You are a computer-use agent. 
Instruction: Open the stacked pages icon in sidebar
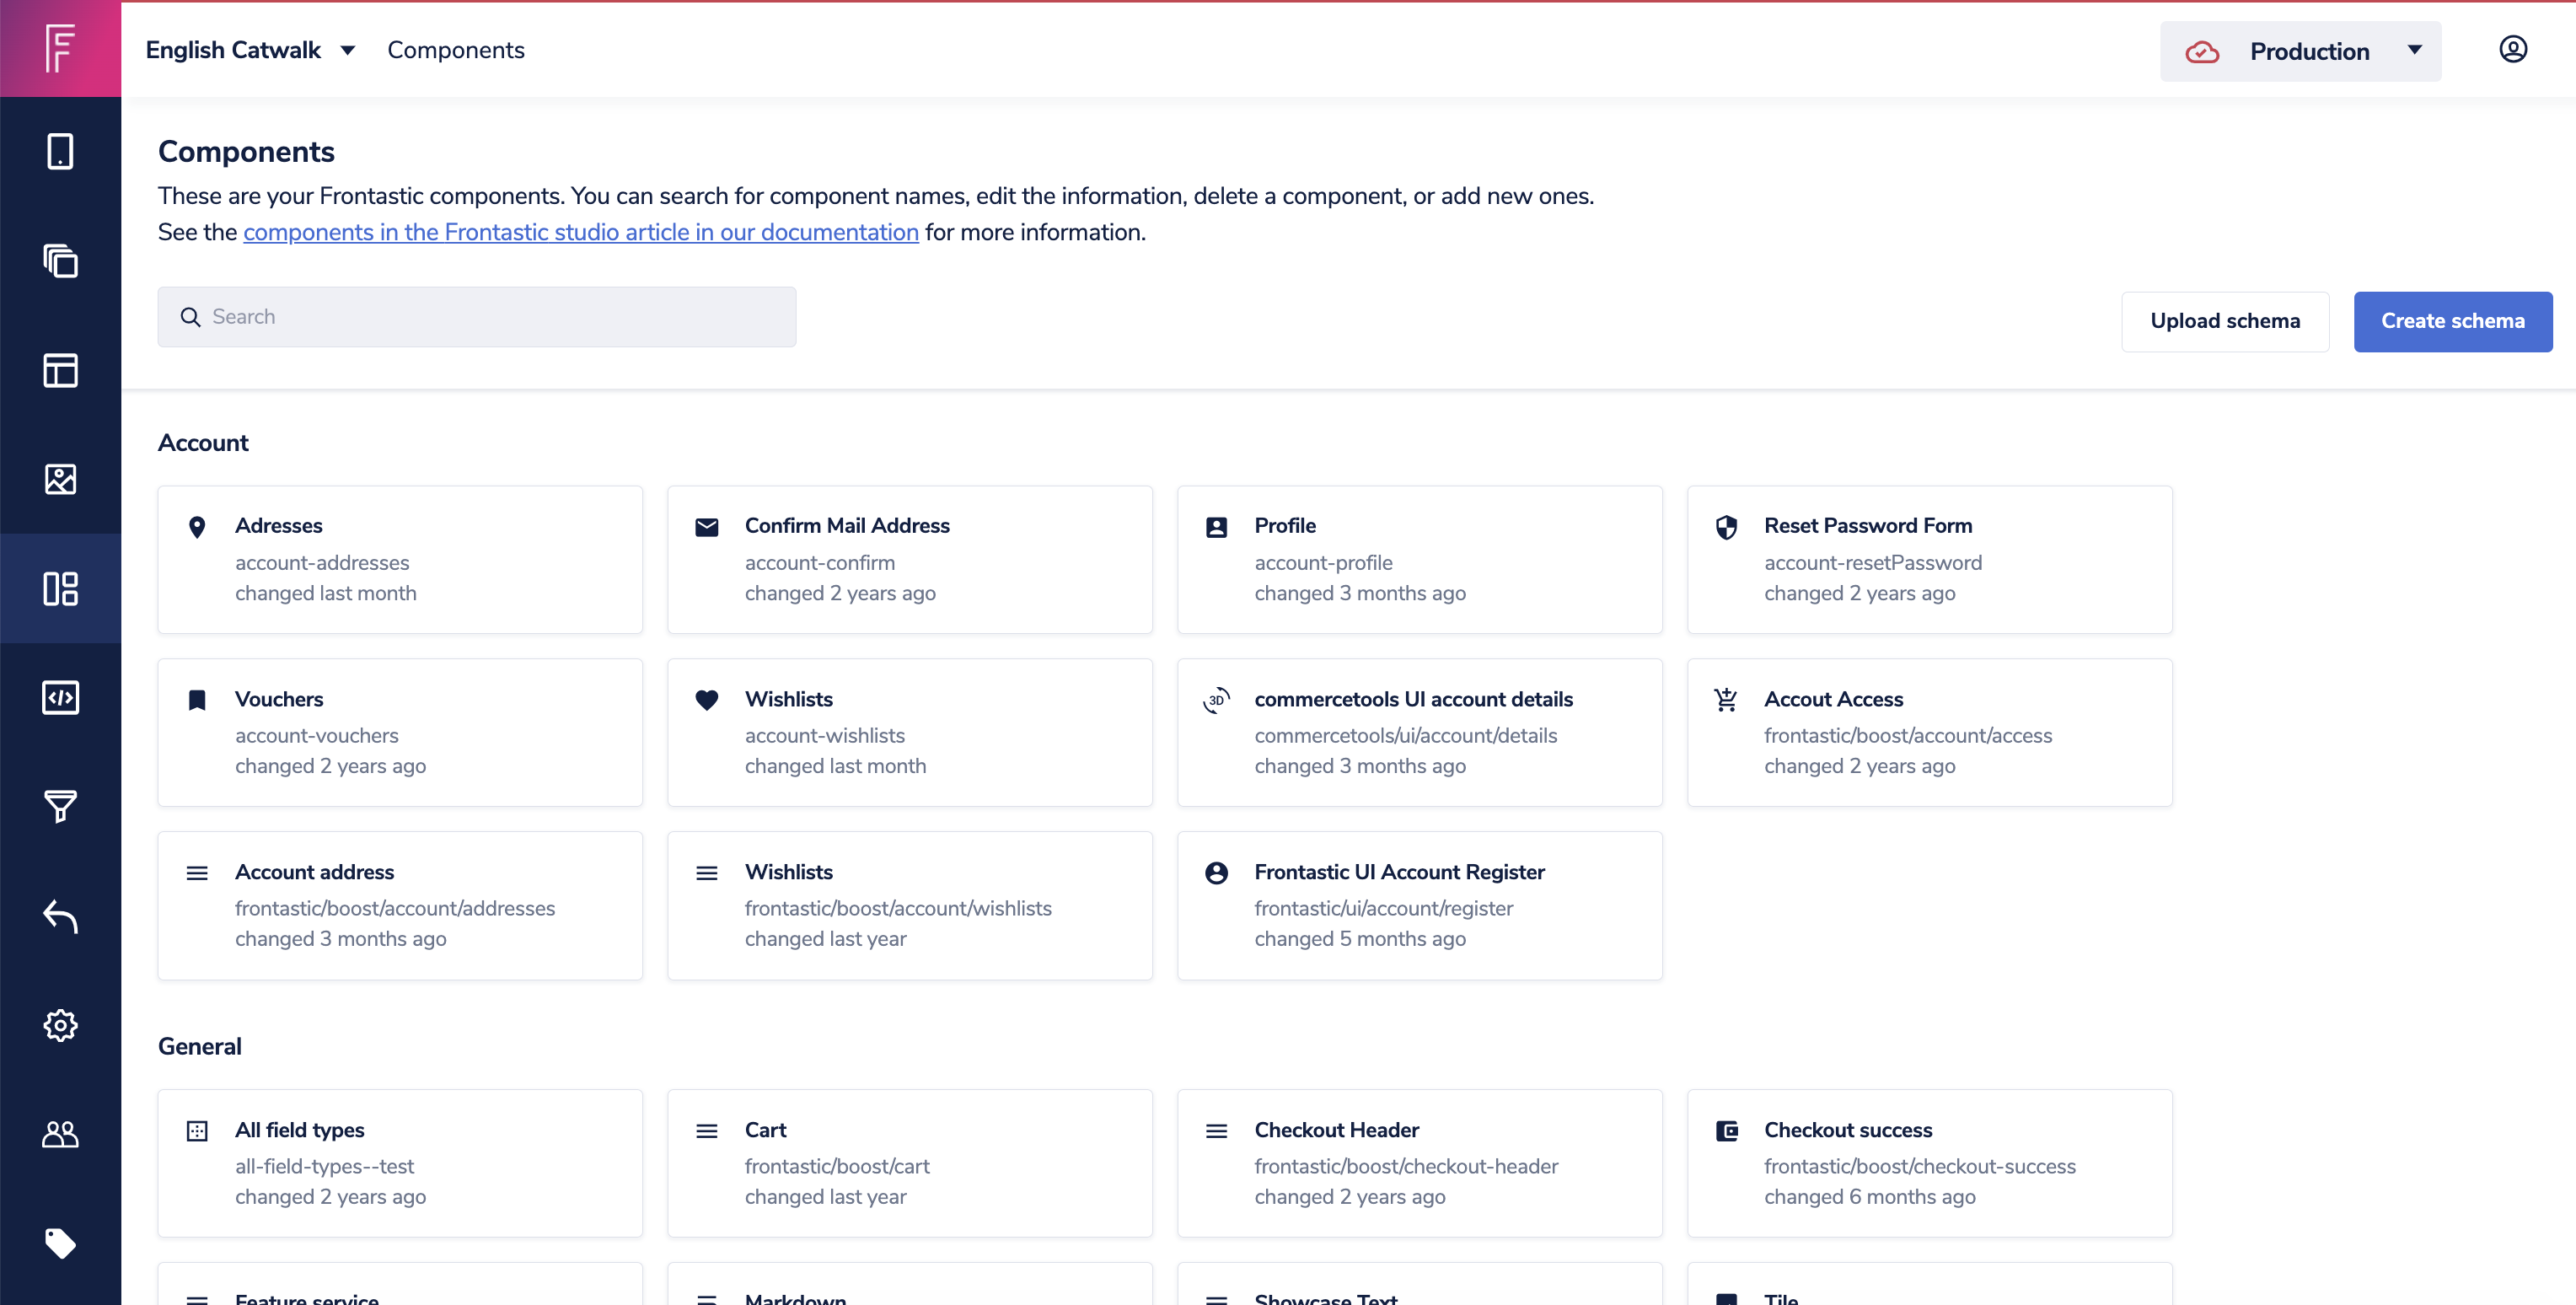pos(60,261)
